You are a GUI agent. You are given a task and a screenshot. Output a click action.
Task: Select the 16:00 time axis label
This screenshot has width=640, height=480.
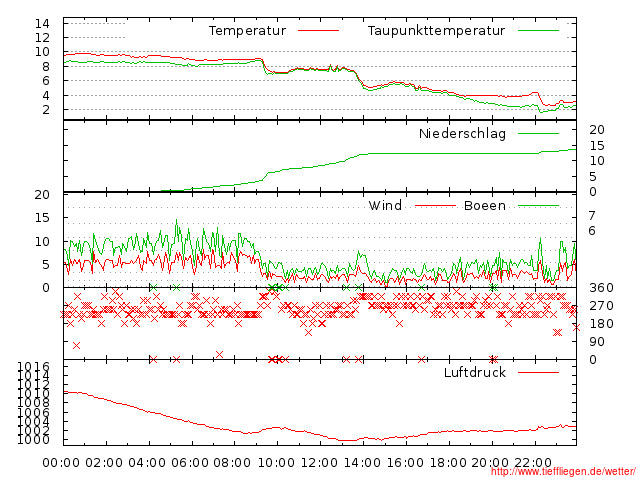[x=405, y=463]
